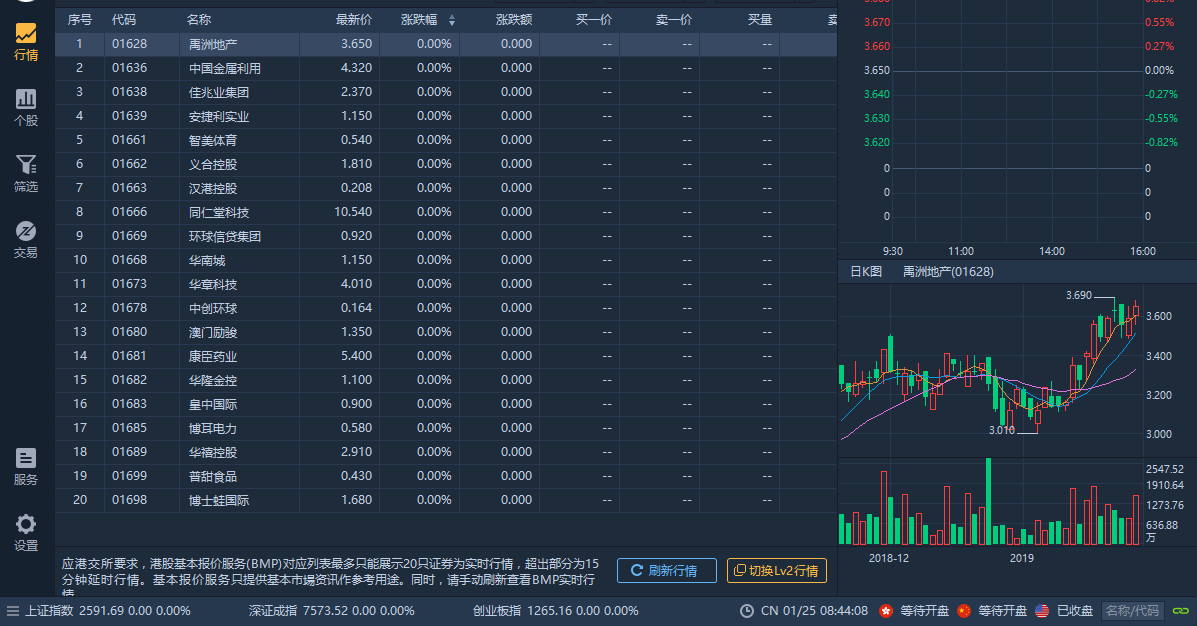Viewport: 1197px width, 626px height.
Task: Click the 已收盘 US market status text
Action: 1075,611
